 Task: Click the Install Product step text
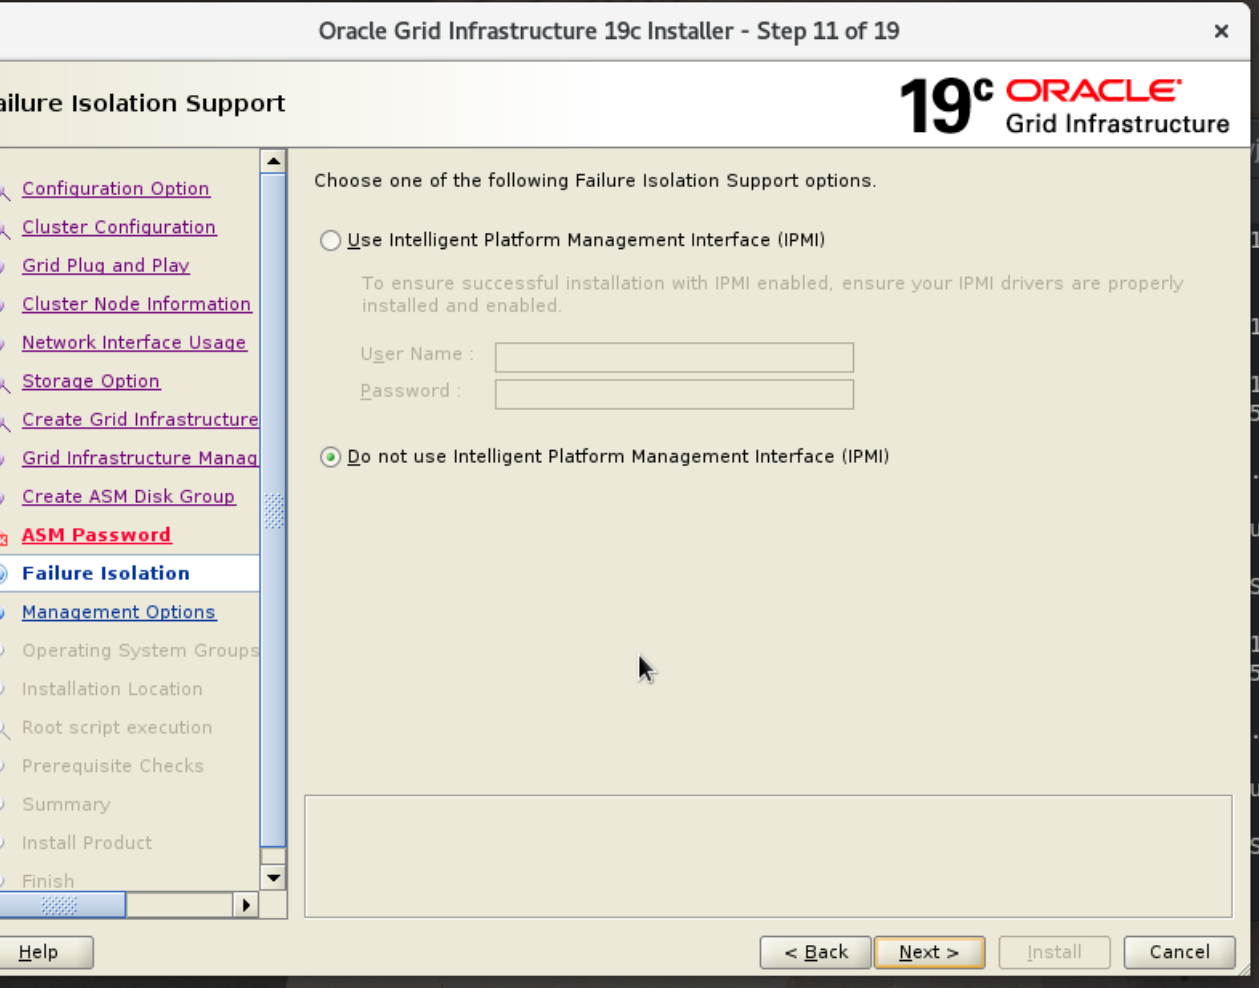coord(87,843)
